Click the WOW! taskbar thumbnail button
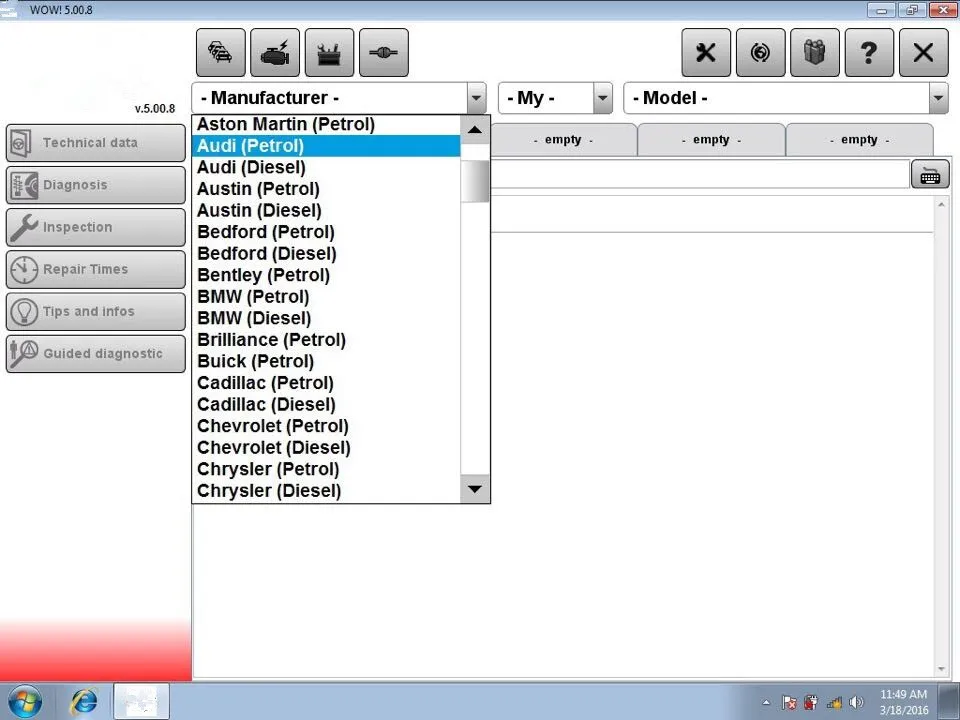Screen dimensions: 960x720 (x=141, y=702)
